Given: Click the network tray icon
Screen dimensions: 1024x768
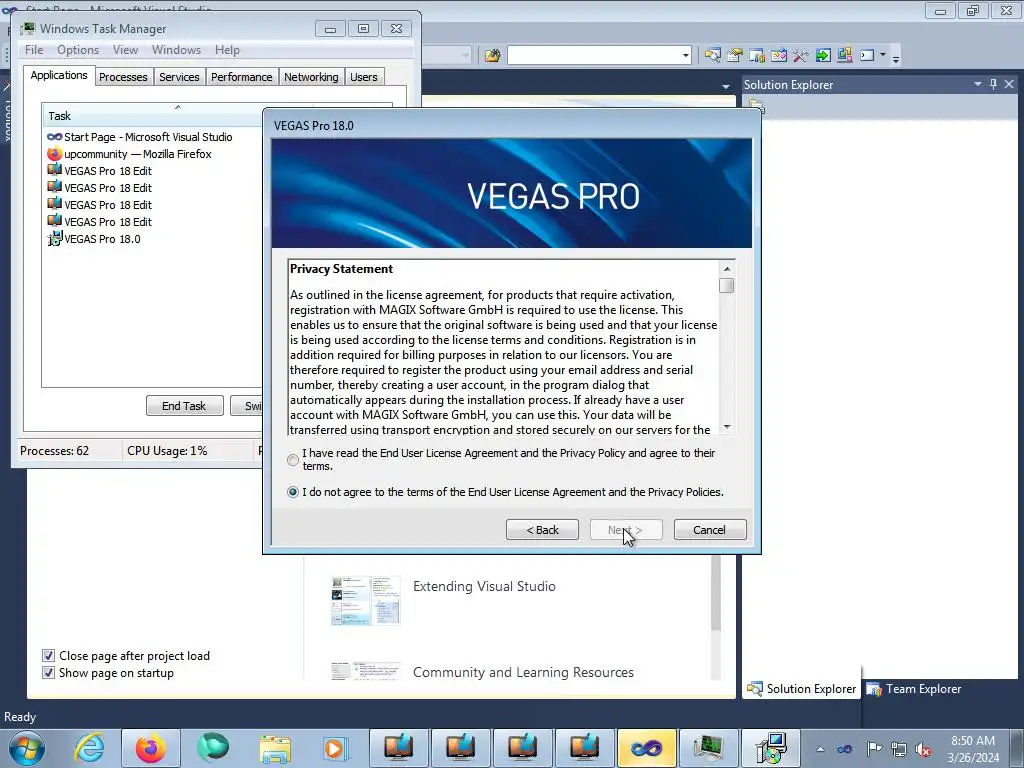Looking at the screenshot, I should (899, 749).
